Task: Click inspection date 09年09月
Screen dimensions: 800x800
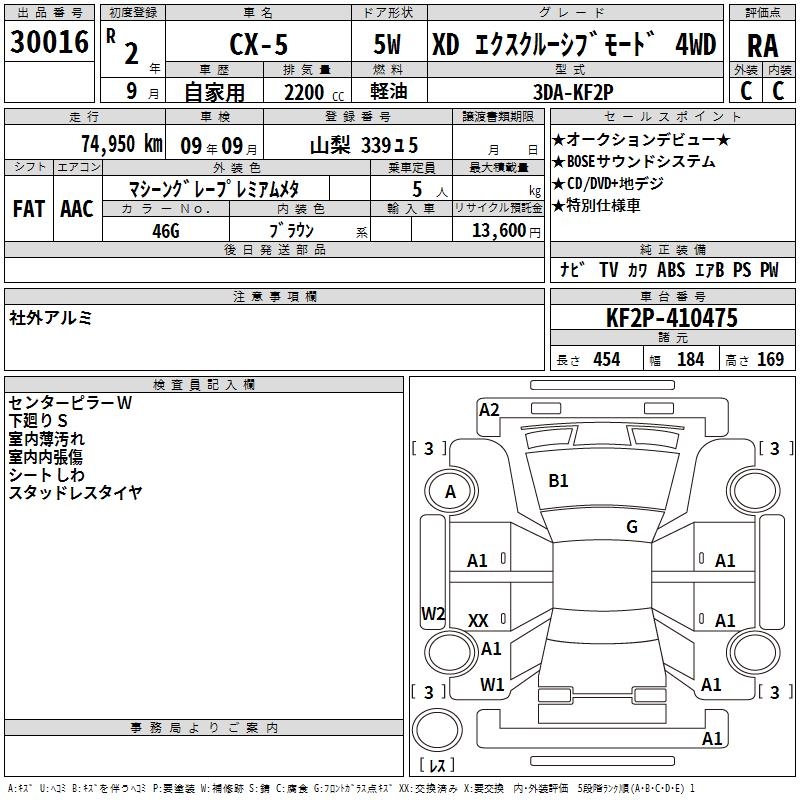Action: coord(219,146)
